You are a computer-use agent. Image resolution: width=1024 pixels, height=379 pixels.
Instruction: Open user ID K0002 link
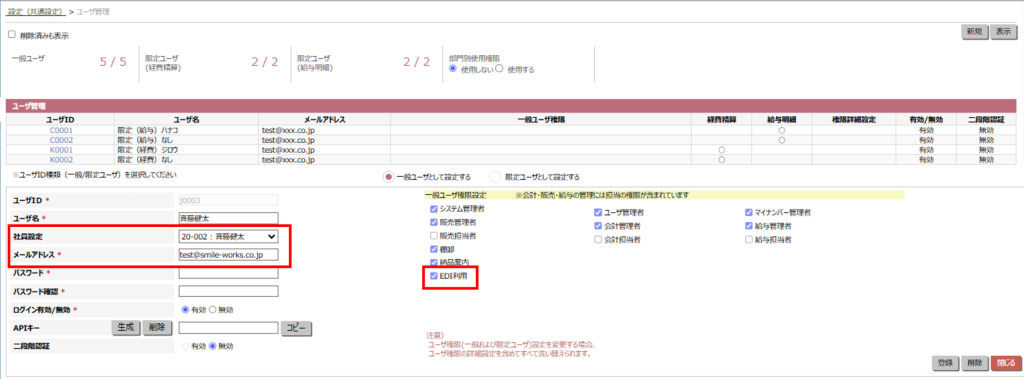click(61, 159)
